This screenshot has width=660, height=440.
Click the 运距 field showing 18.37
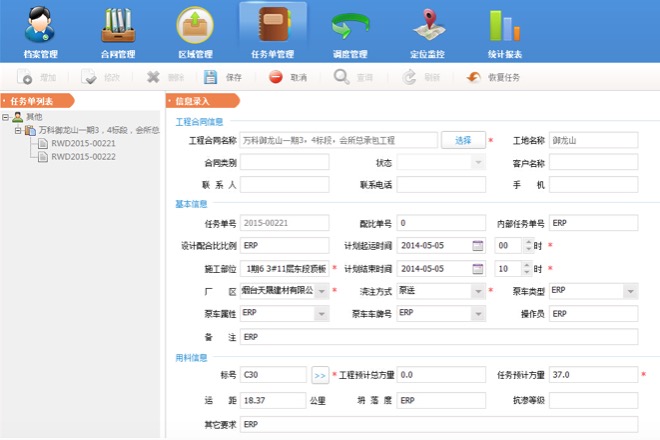(273, 400)
